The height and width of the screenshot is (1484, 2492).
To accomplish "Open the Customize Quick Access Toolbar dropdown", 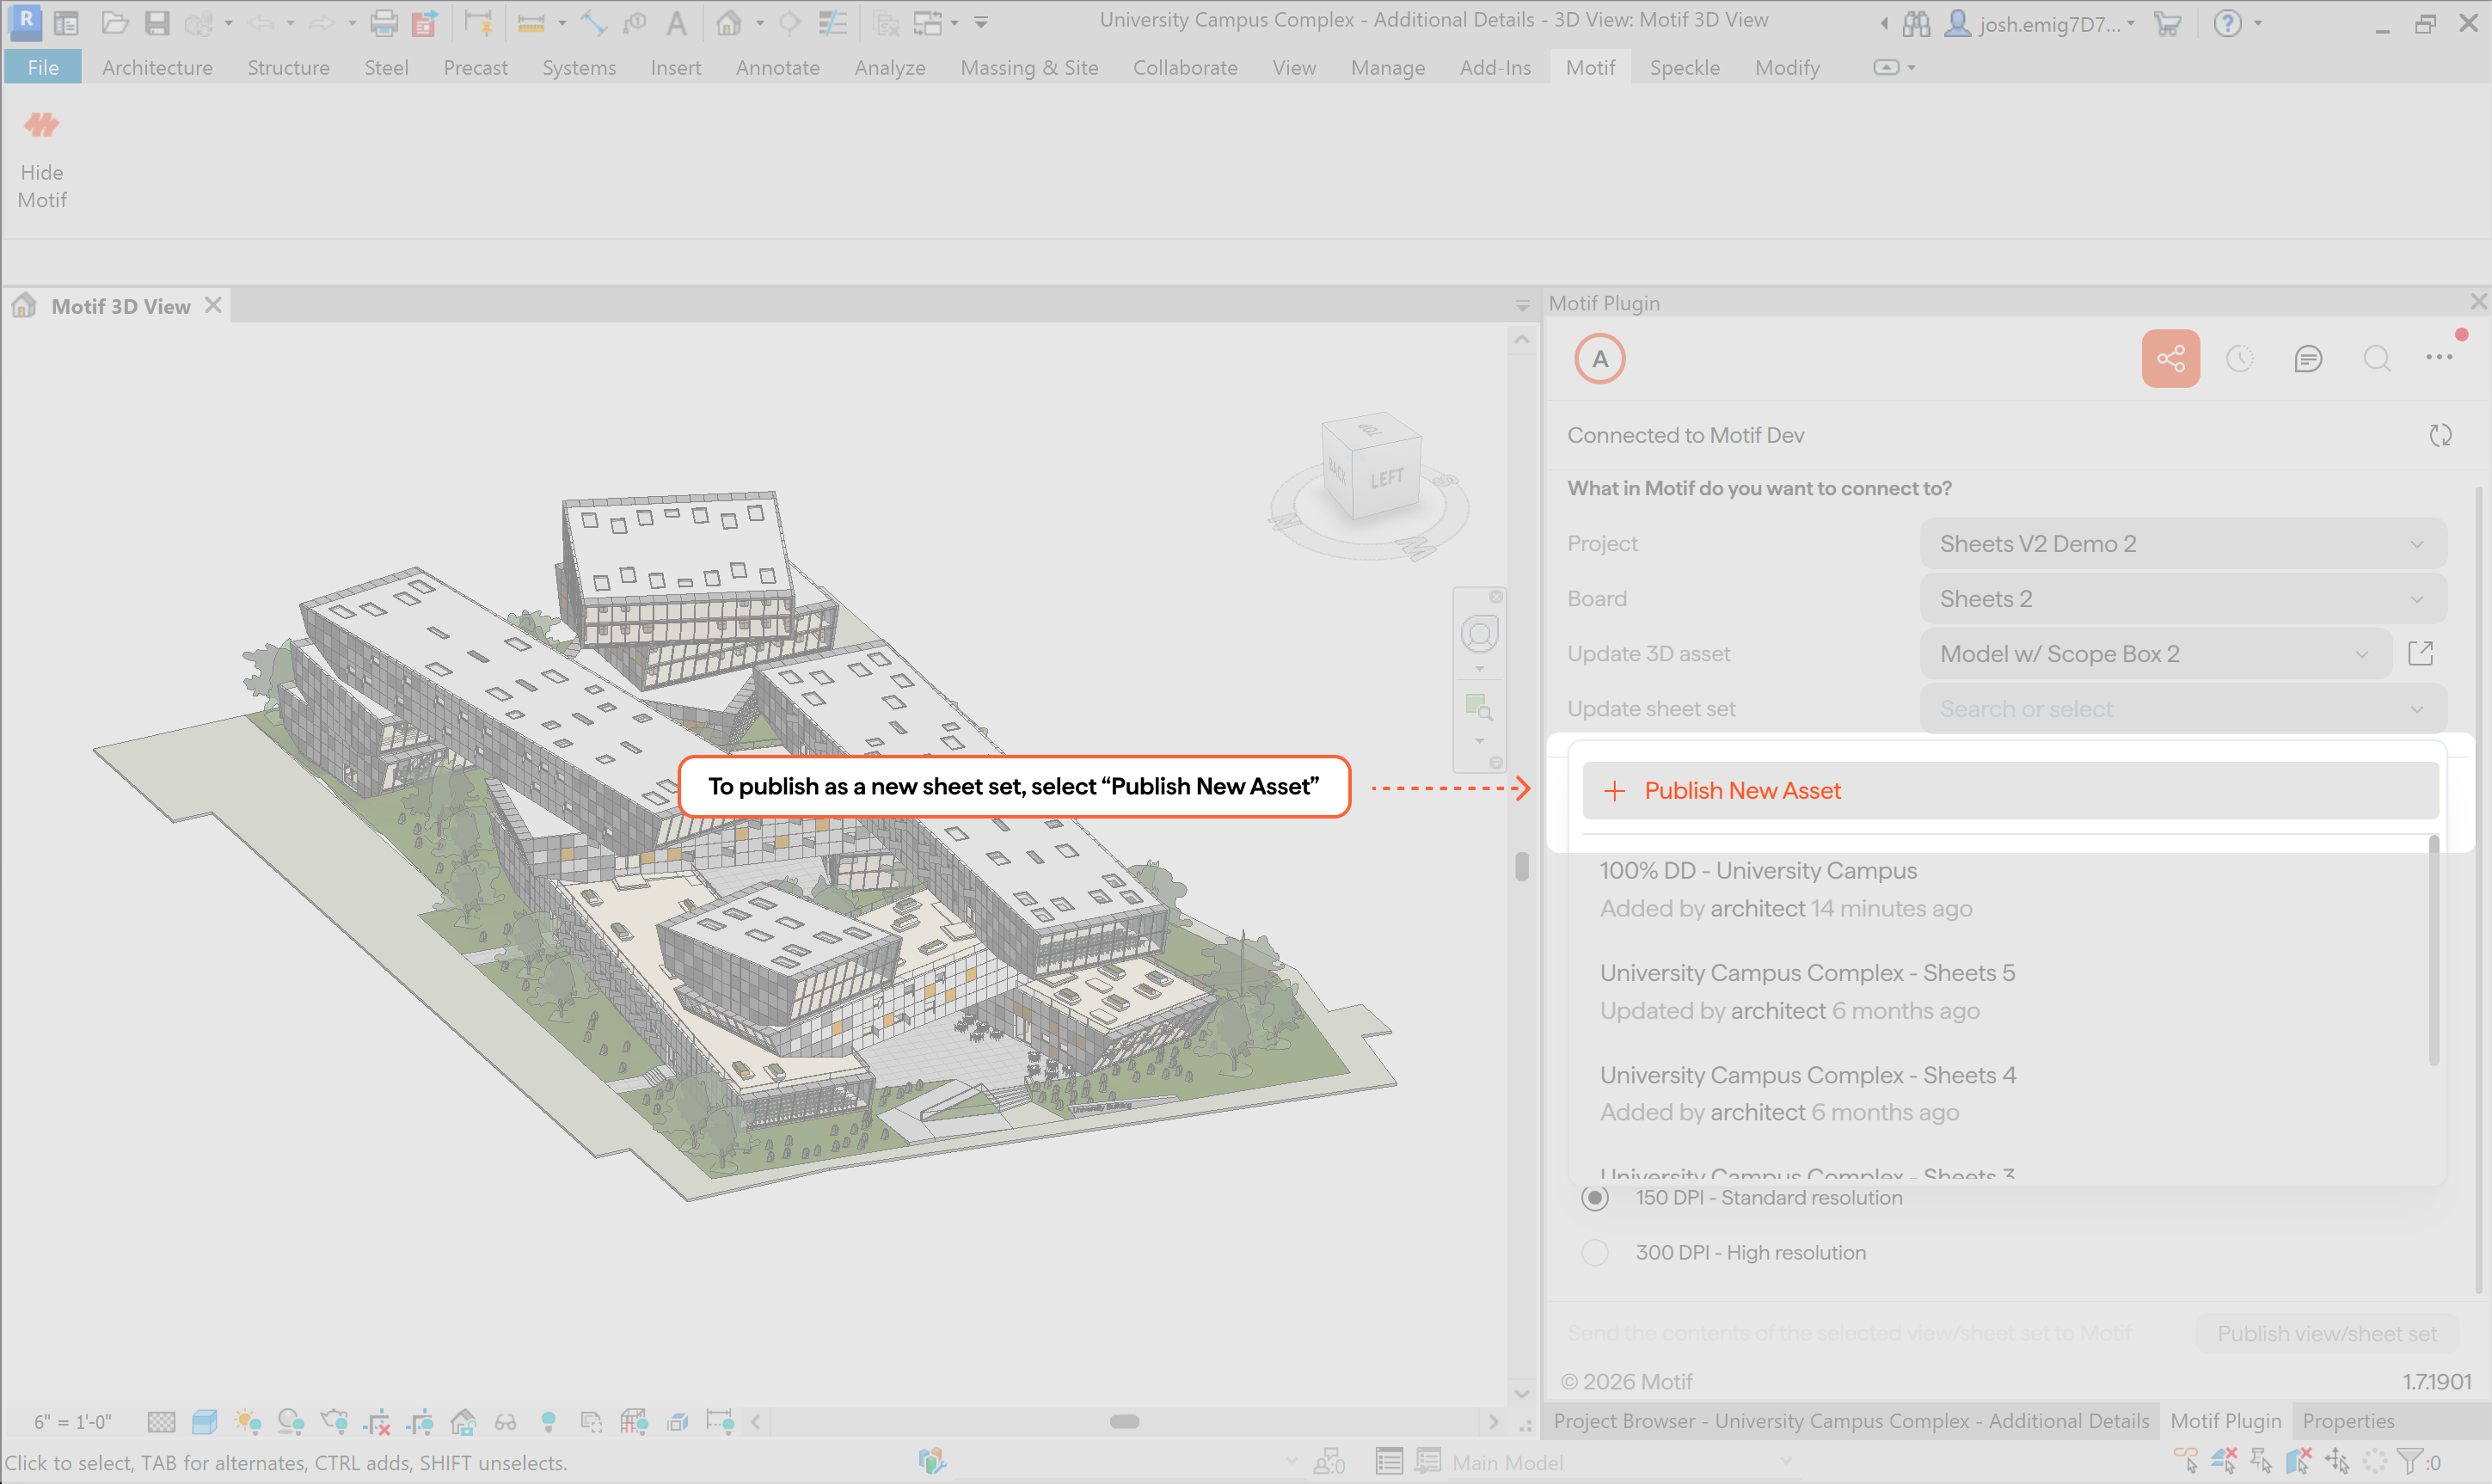I will point(981,23).
